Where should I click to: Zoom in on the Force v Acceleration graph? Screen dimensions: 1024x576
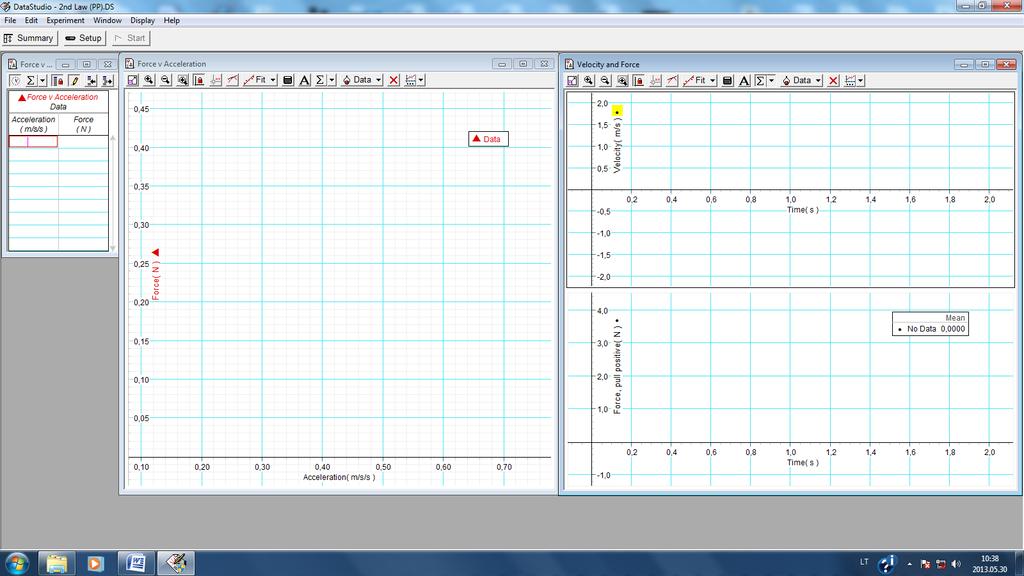(149, 80)
